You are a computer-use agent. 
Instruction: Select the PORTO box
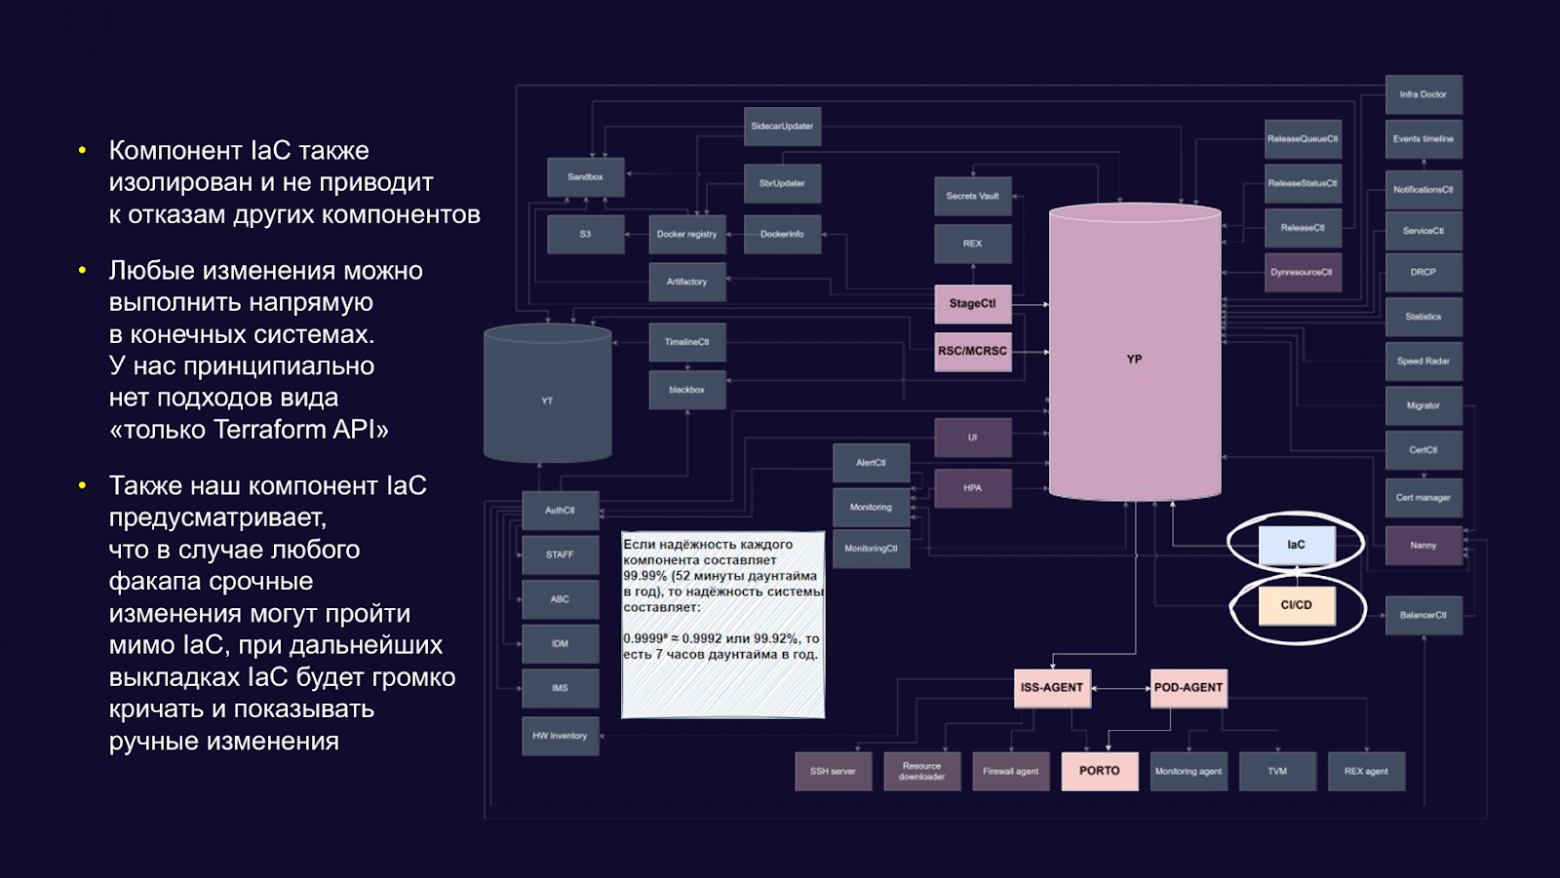click(1100, 772)
